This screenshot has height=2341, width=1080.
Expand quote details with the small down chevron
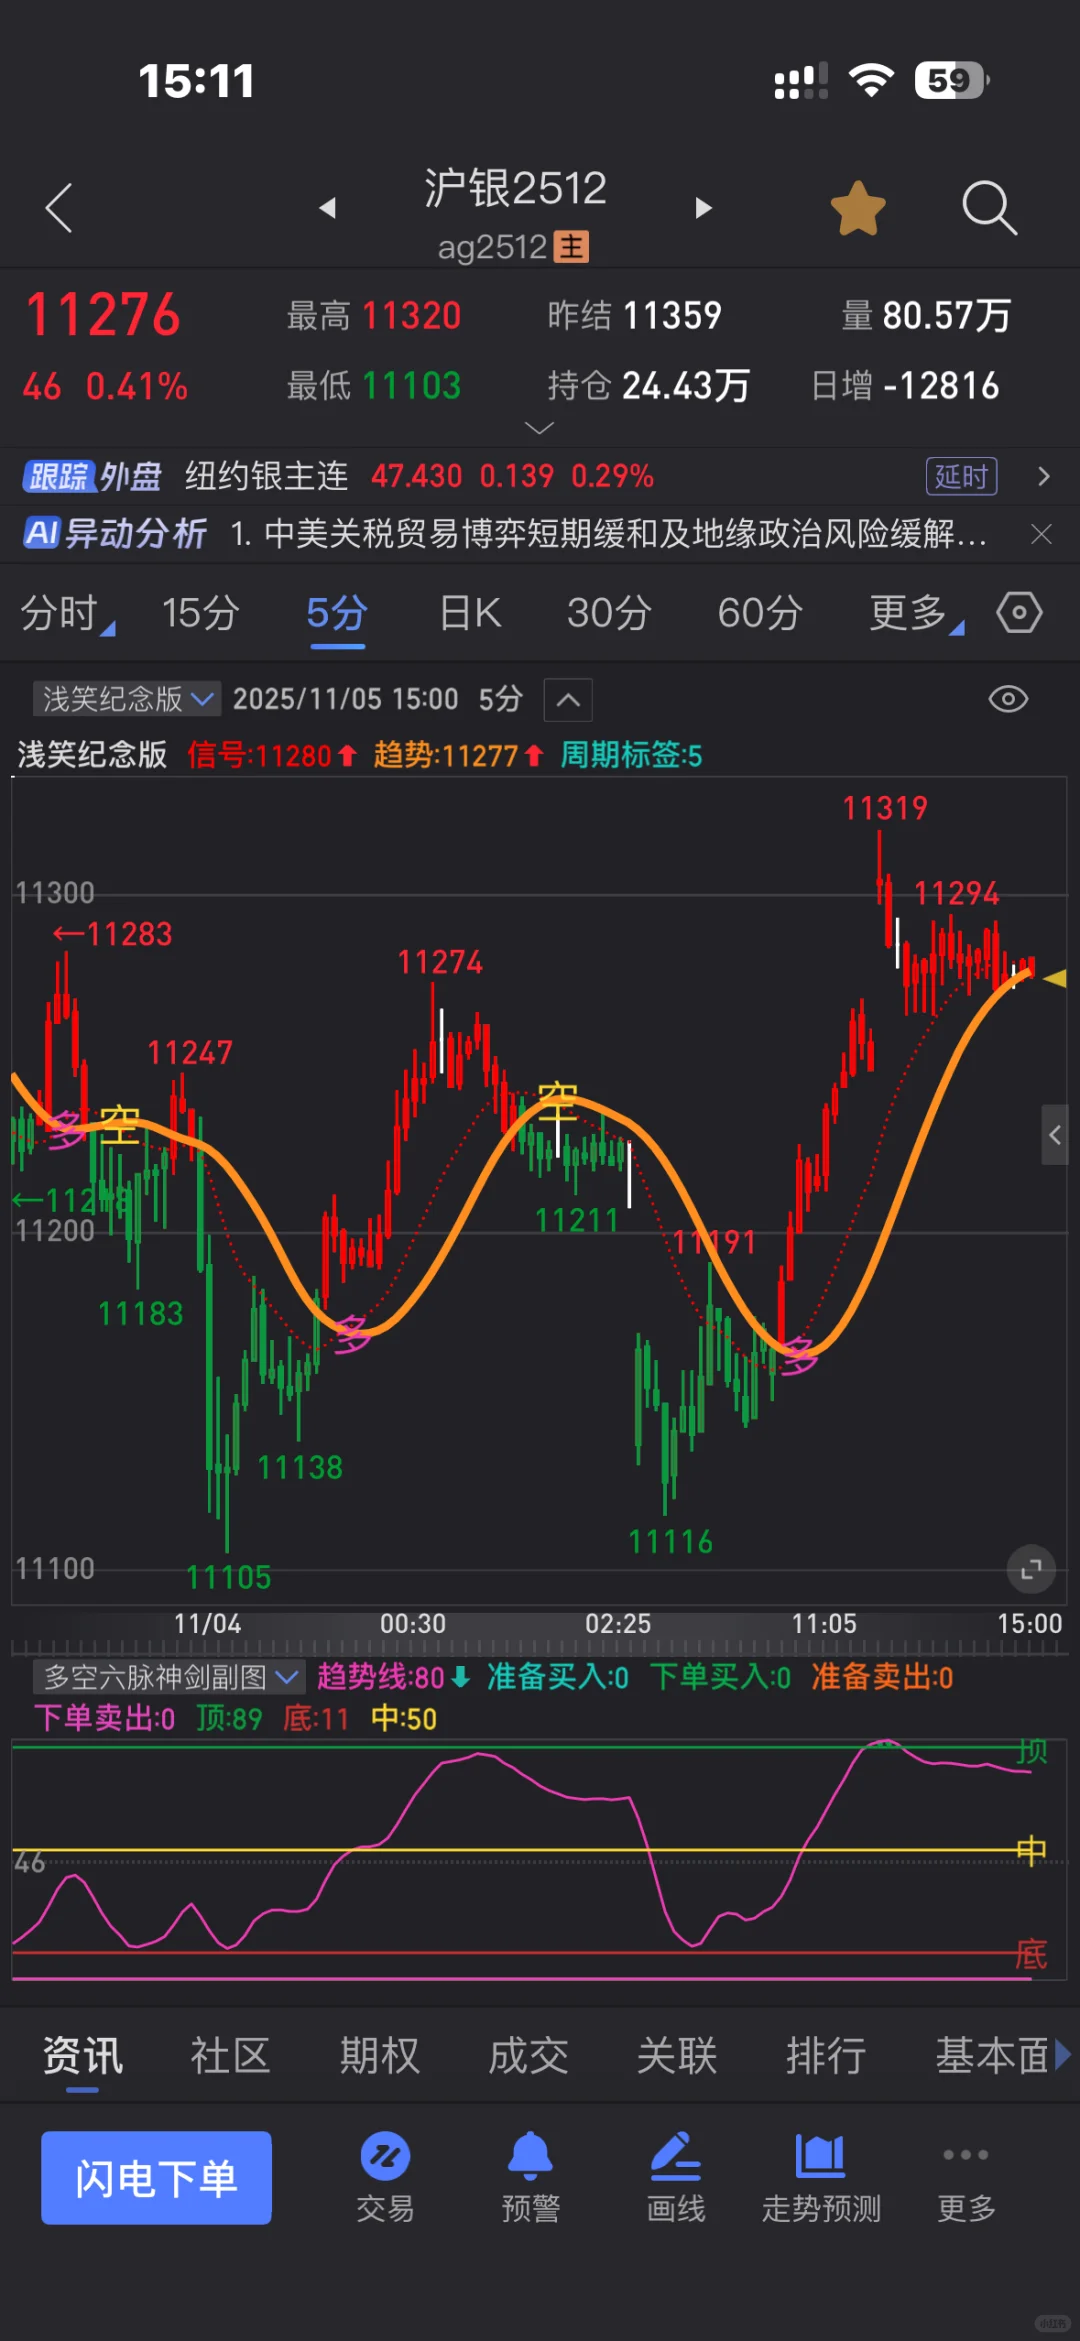pyautogui.click(x=539, y=428)
